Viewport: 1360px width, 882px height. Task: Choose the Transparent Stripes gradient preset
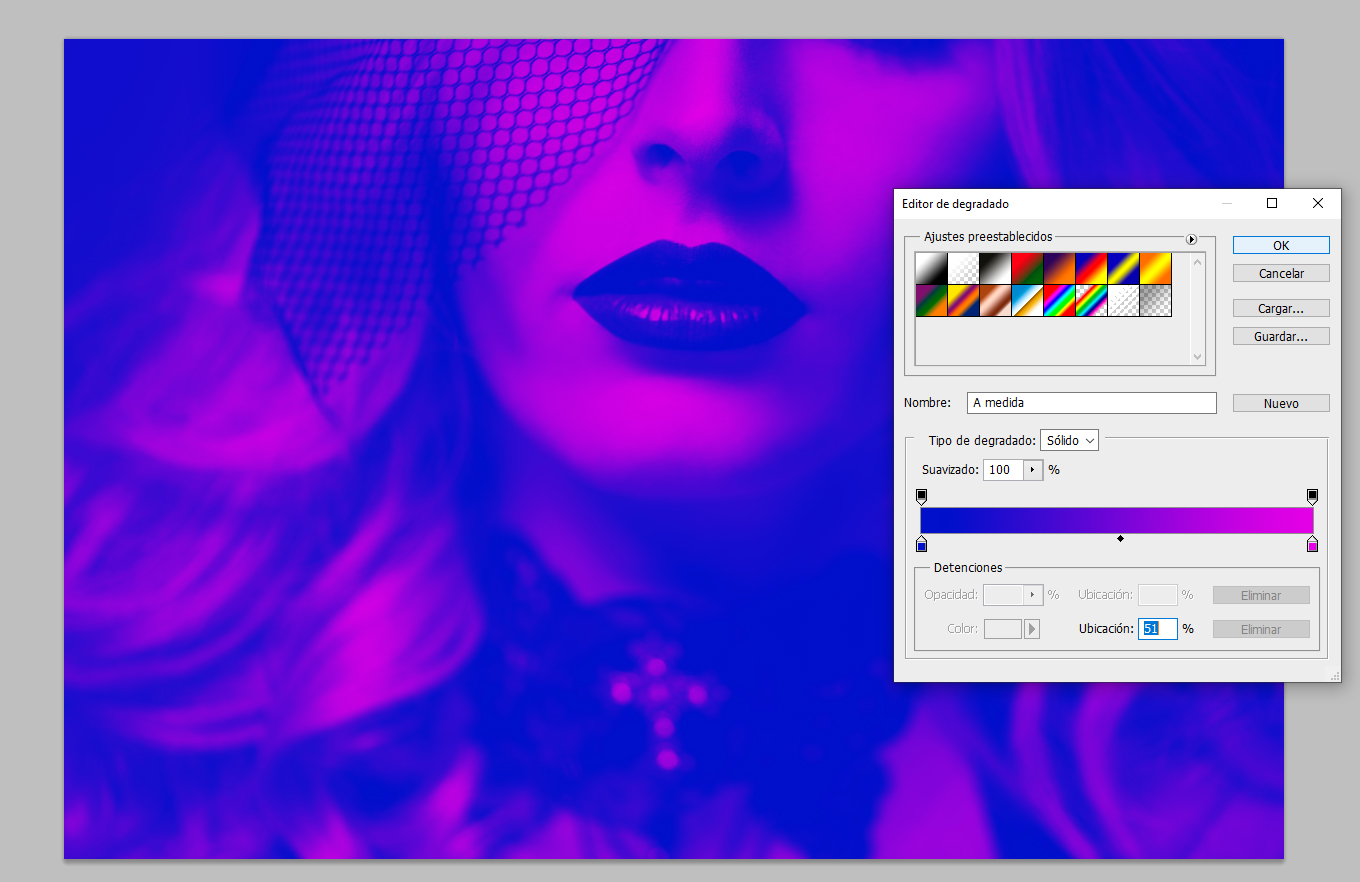[1123, 299]
